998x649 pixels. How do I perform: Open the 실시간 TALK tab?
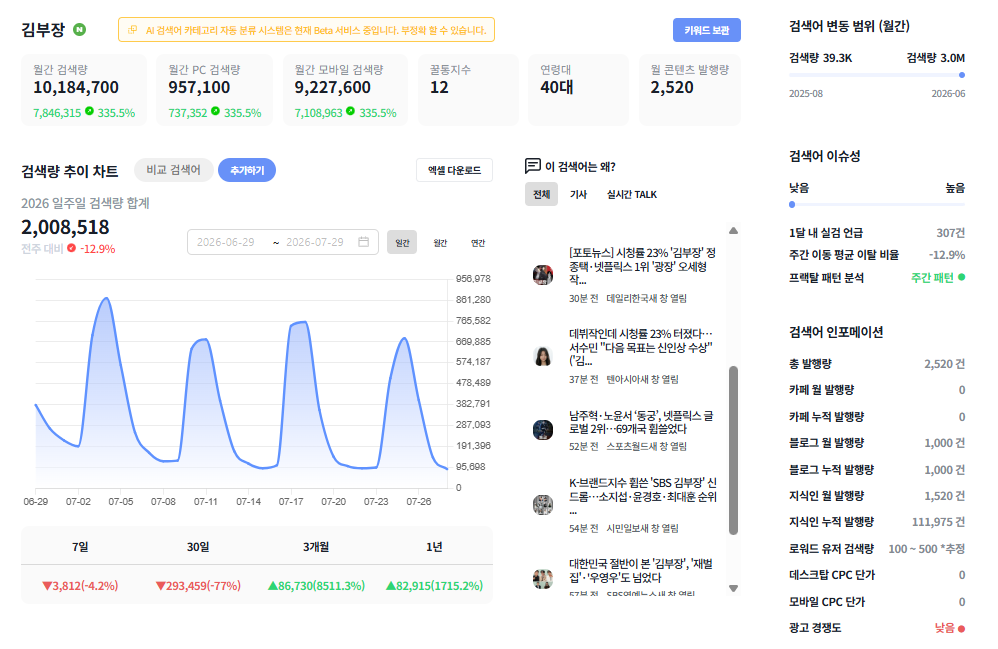tap(632, 194)
